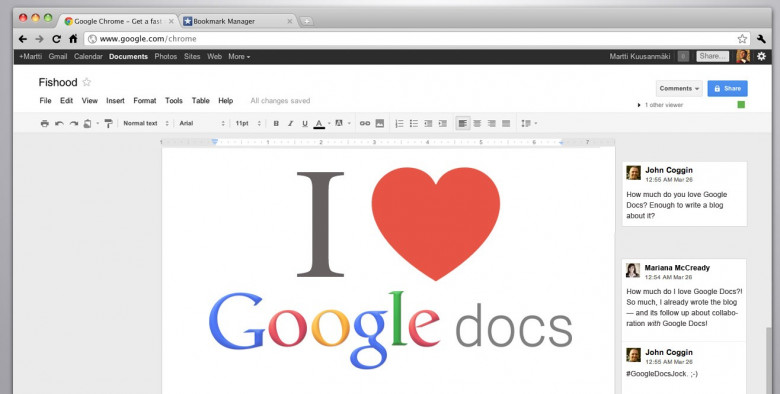Toggle underline formatting
The width and height of the screenshot is (780, 394).
[305, 123]
